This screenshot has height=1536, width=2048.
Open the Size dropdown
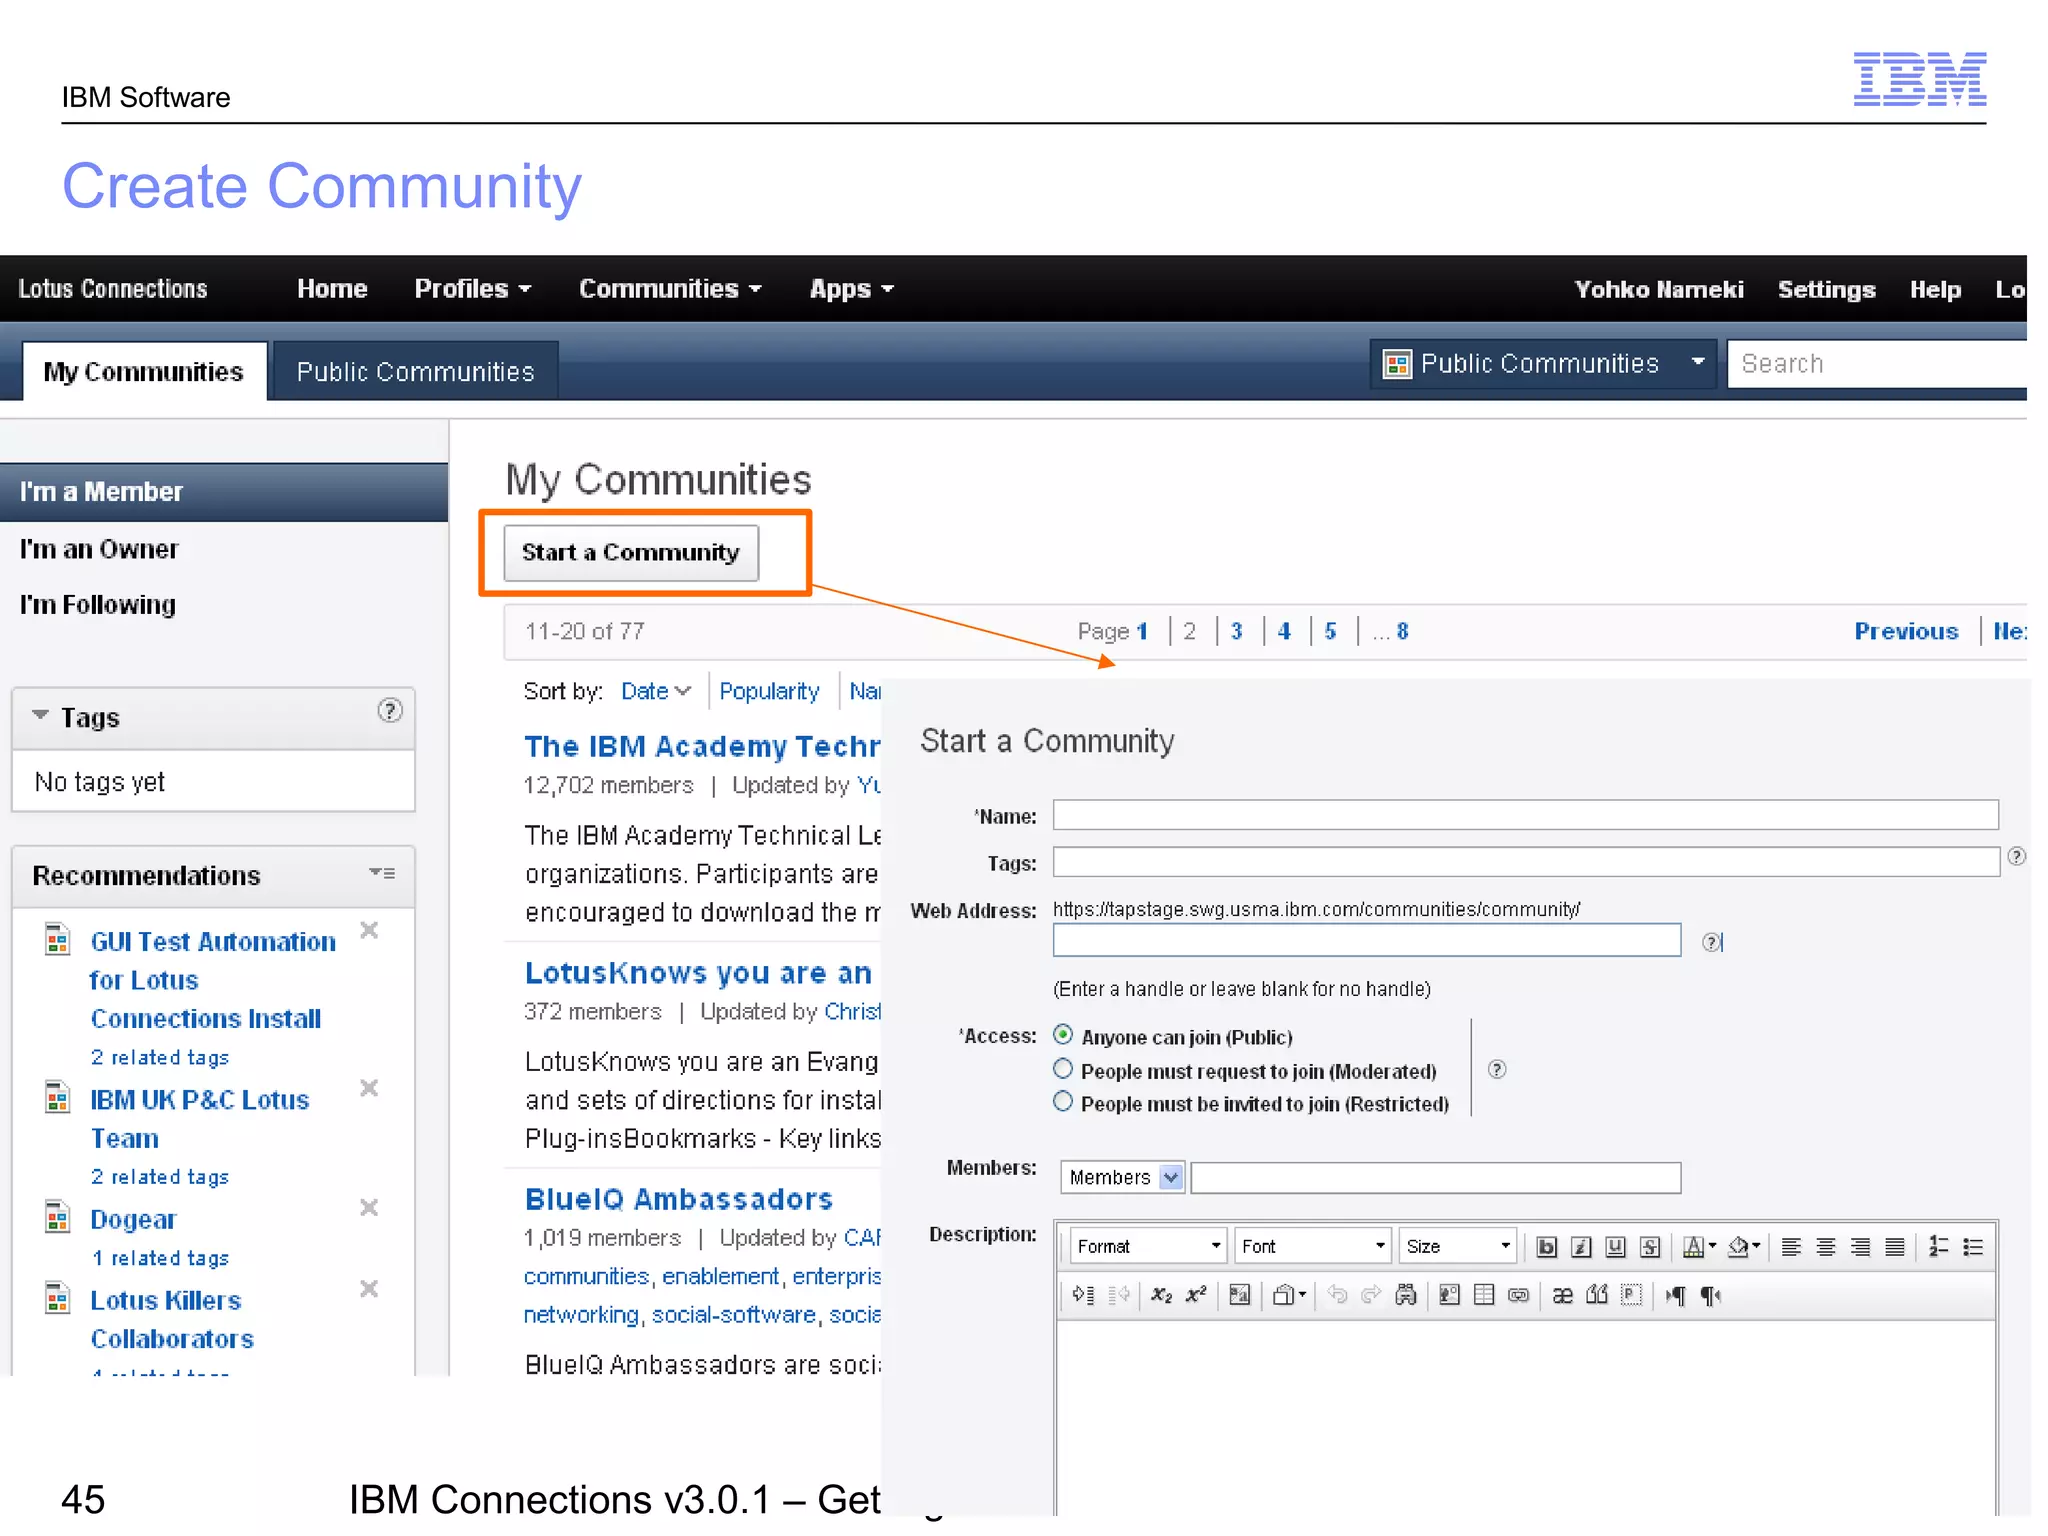click(x=1457, y=1246)
